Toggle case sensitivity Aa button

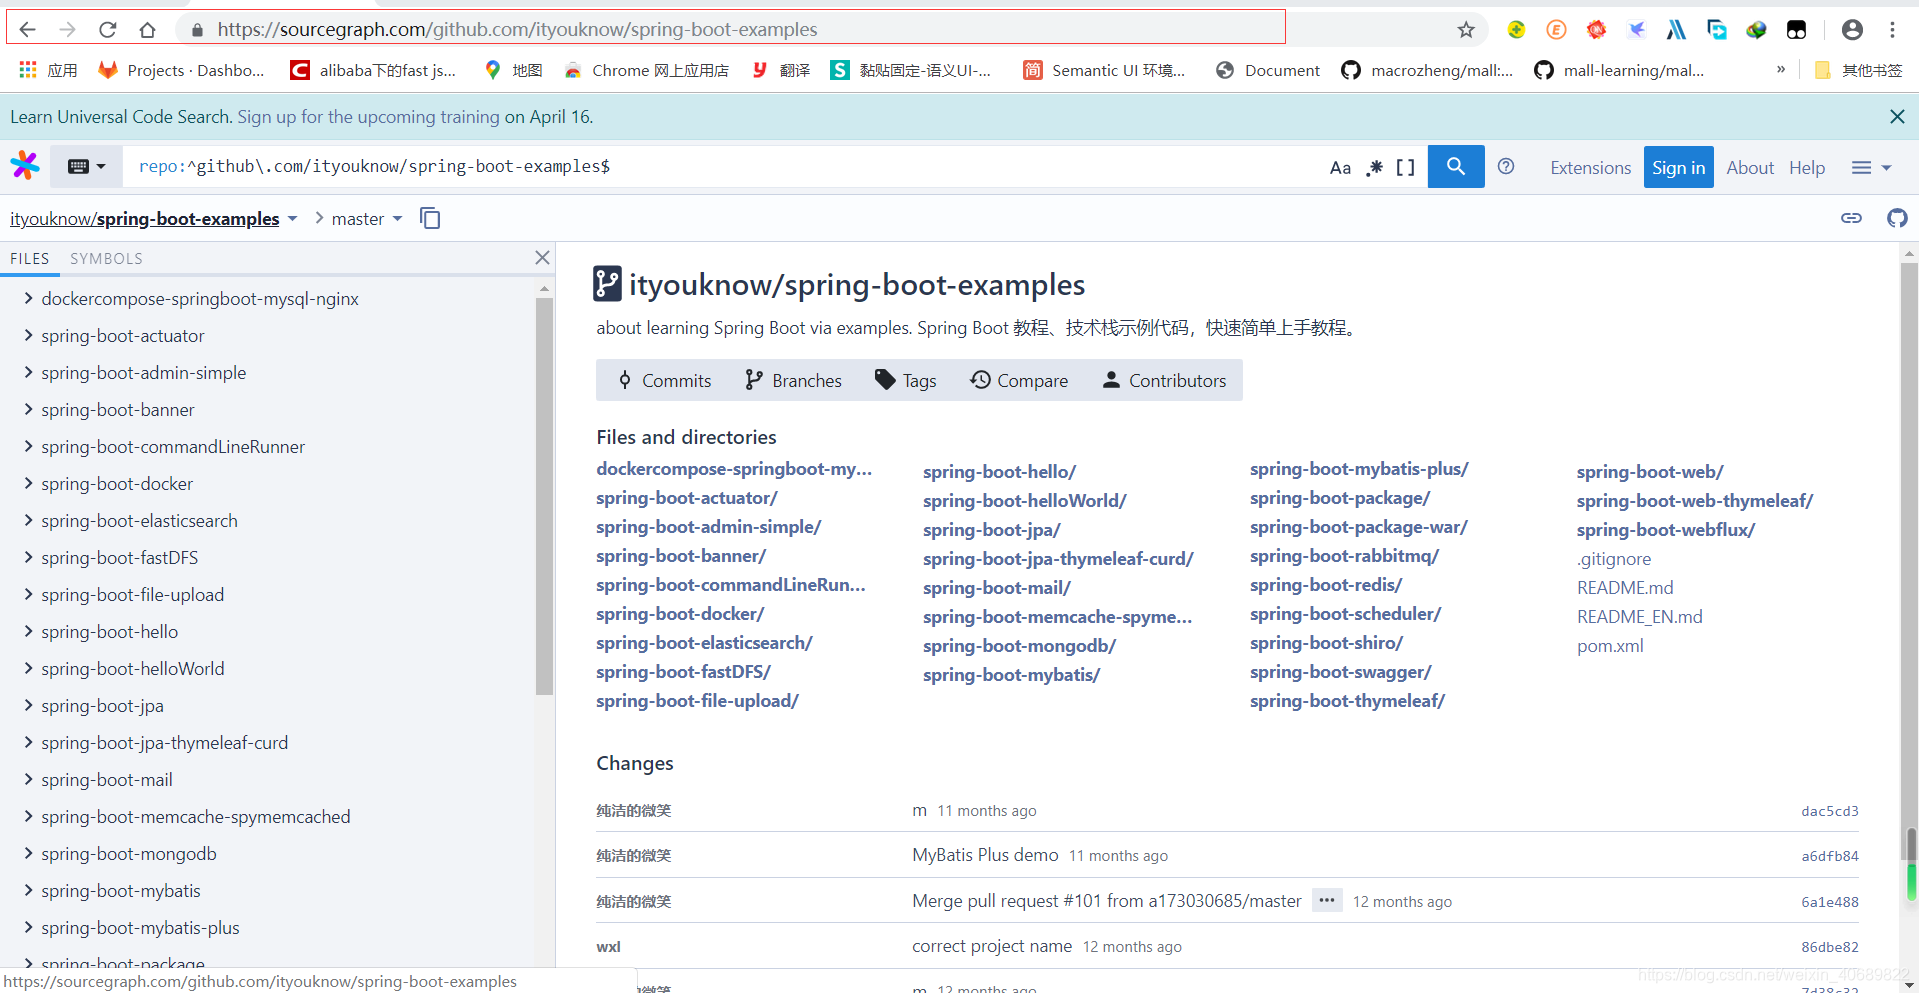[1340, 168]
